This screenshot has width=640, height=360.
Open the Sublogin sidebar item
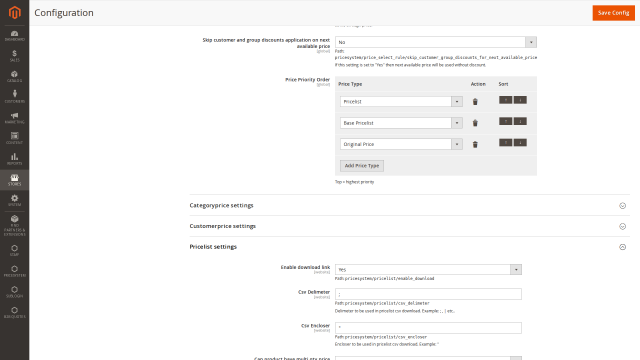14,292
